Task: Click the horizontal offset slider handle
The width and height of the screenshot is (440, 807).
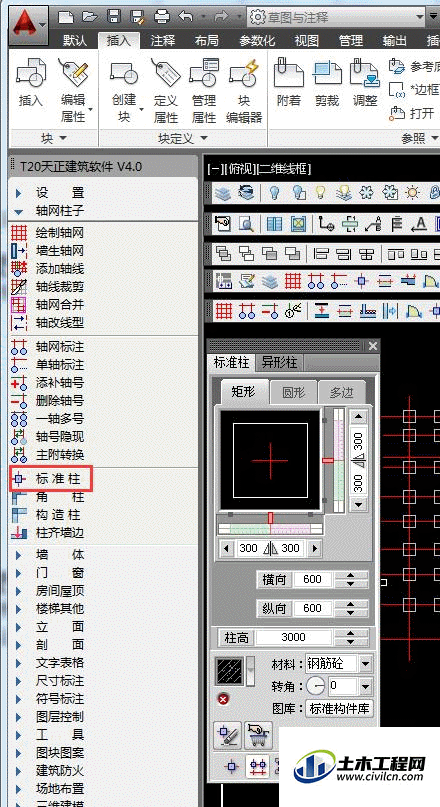Action: click(271, 517)
